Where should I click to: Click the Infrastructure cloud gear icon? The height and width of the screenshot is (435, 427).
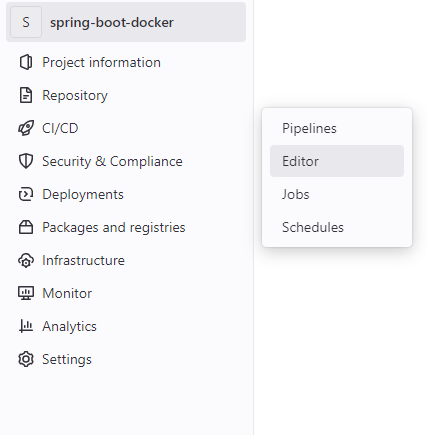click(26, 260)
